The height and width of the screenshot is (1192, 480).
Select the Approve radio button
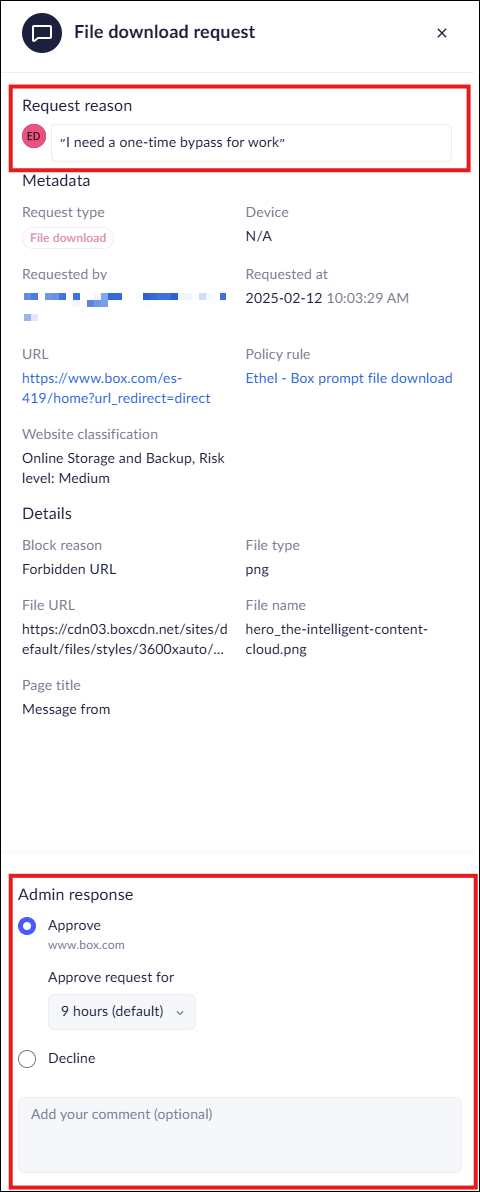point(27,926)
